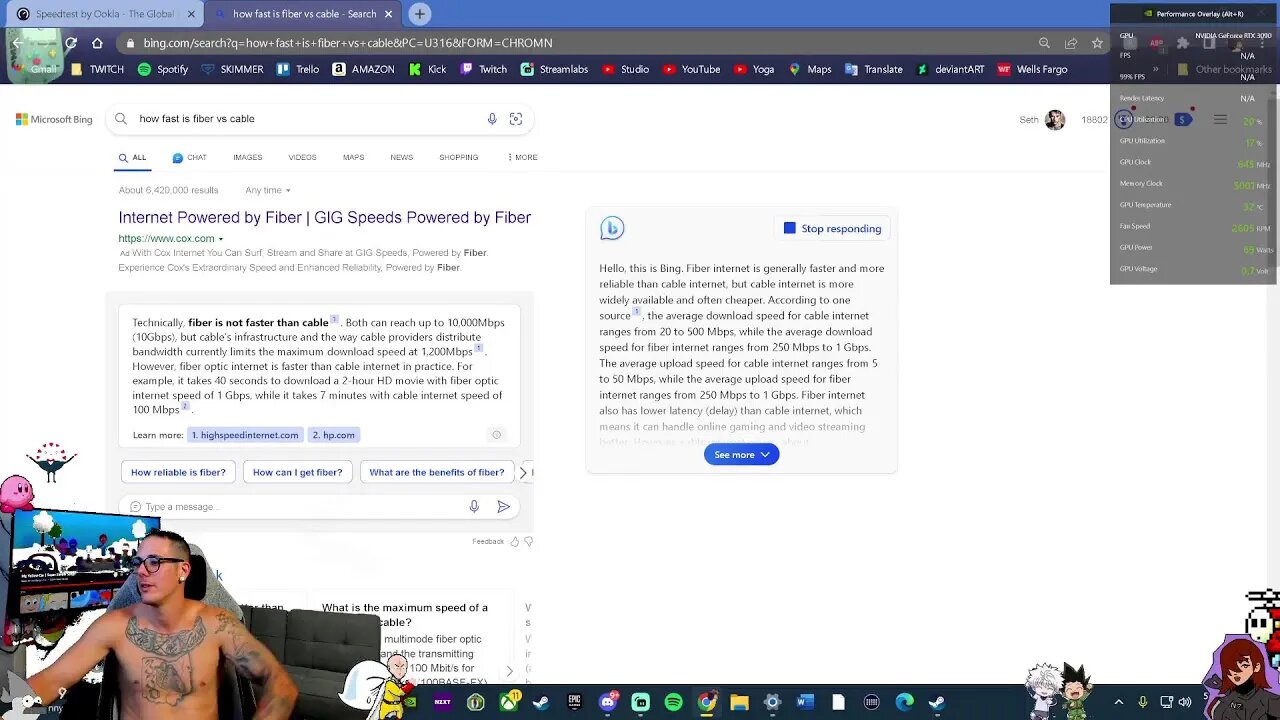Open Internet Powered by Fiber ad headline
The image size is (1280, 720).
(x=325, y=217)
